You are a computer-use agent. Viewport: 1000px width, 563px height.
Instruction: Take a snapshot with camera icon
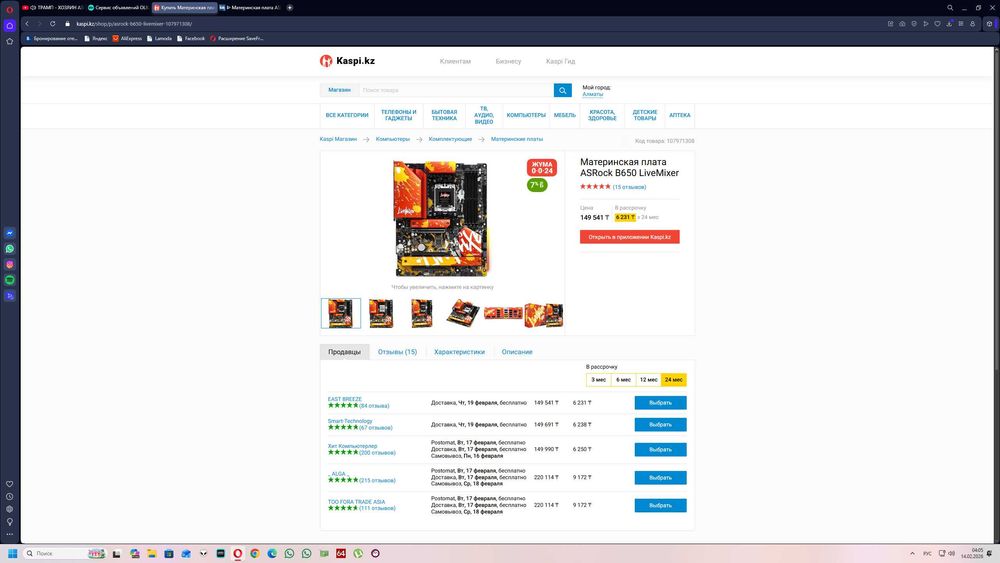(902, 24)
